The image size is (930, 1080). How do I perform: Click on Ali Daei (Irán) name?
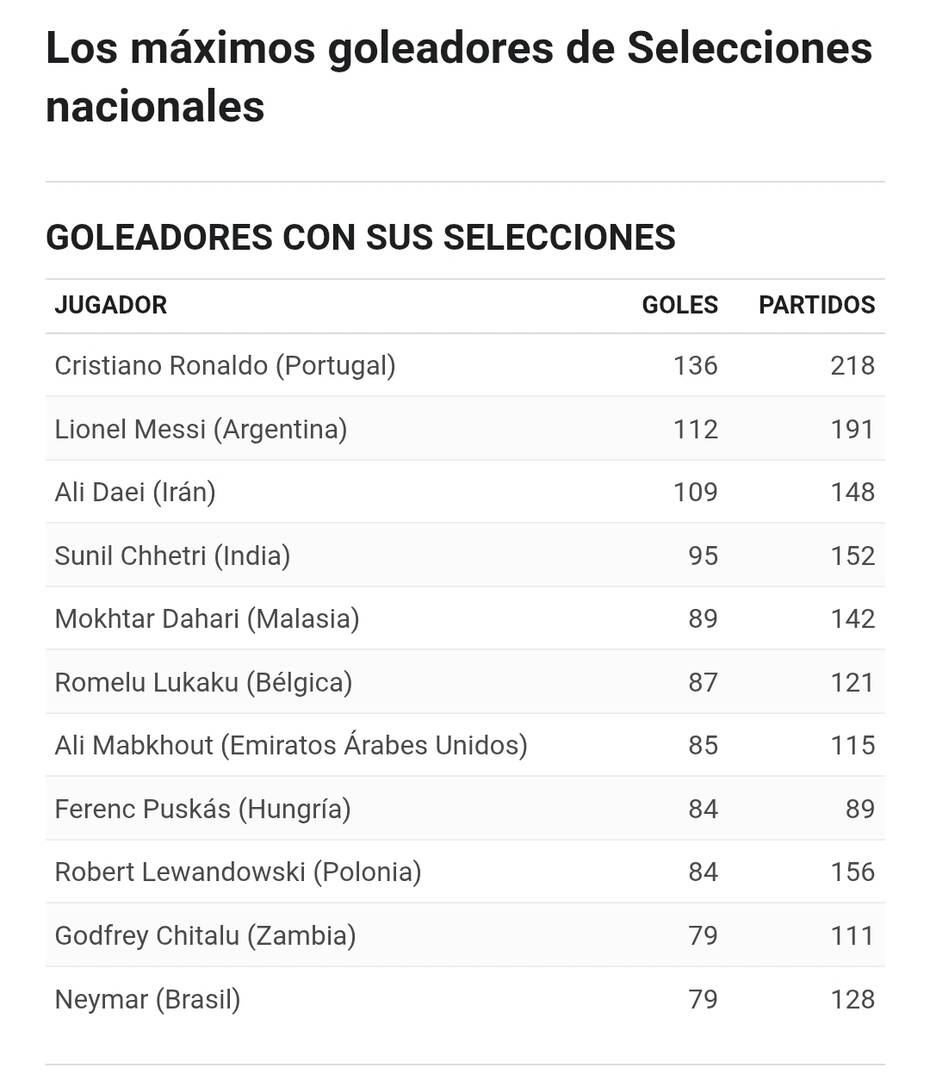[135, 492]
